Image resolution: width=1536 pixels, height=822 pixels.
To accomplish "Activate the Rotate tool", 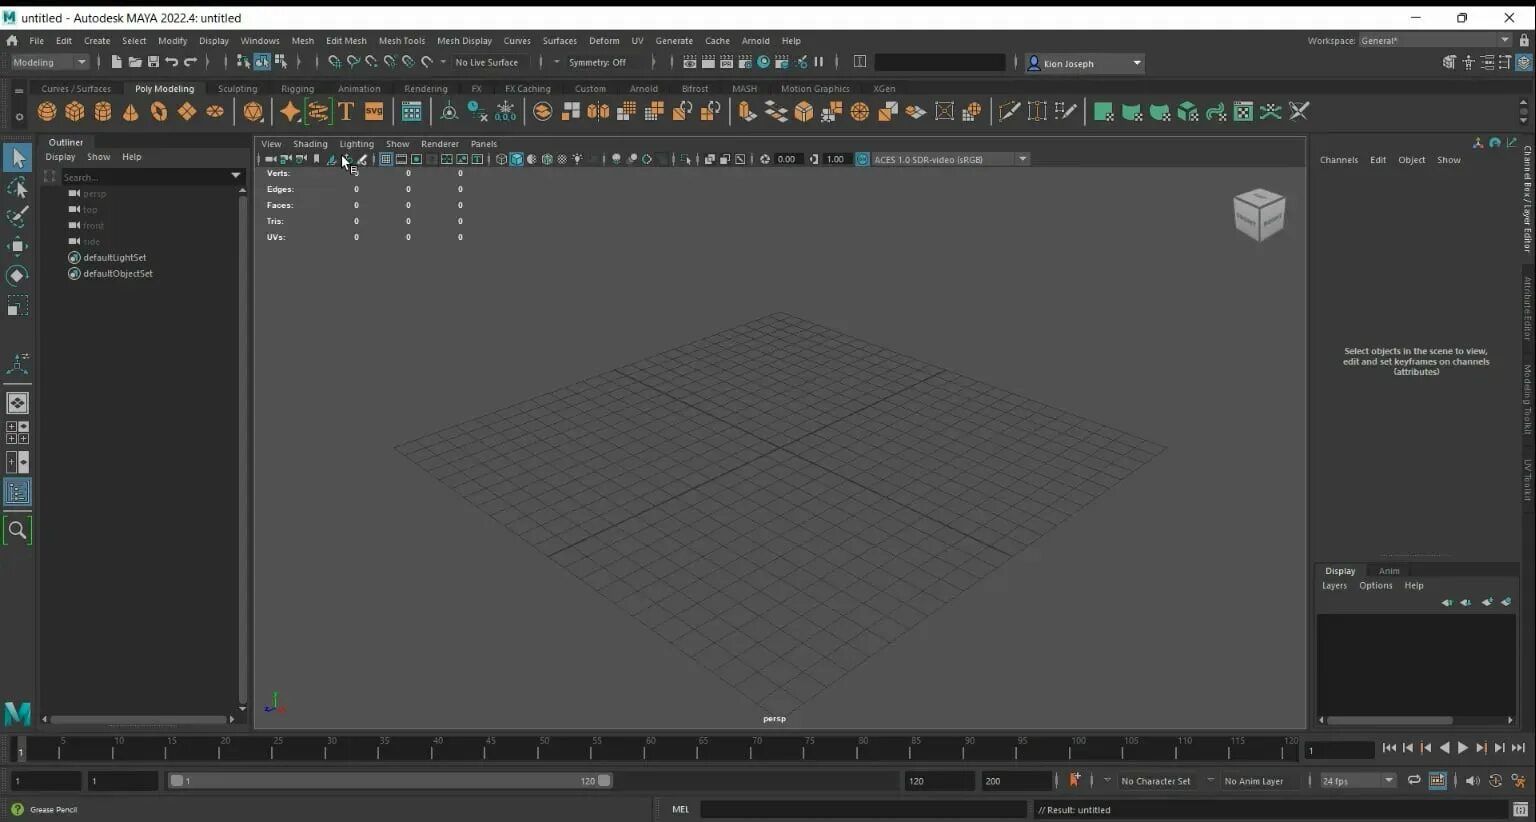I will (x=17, y=276).
